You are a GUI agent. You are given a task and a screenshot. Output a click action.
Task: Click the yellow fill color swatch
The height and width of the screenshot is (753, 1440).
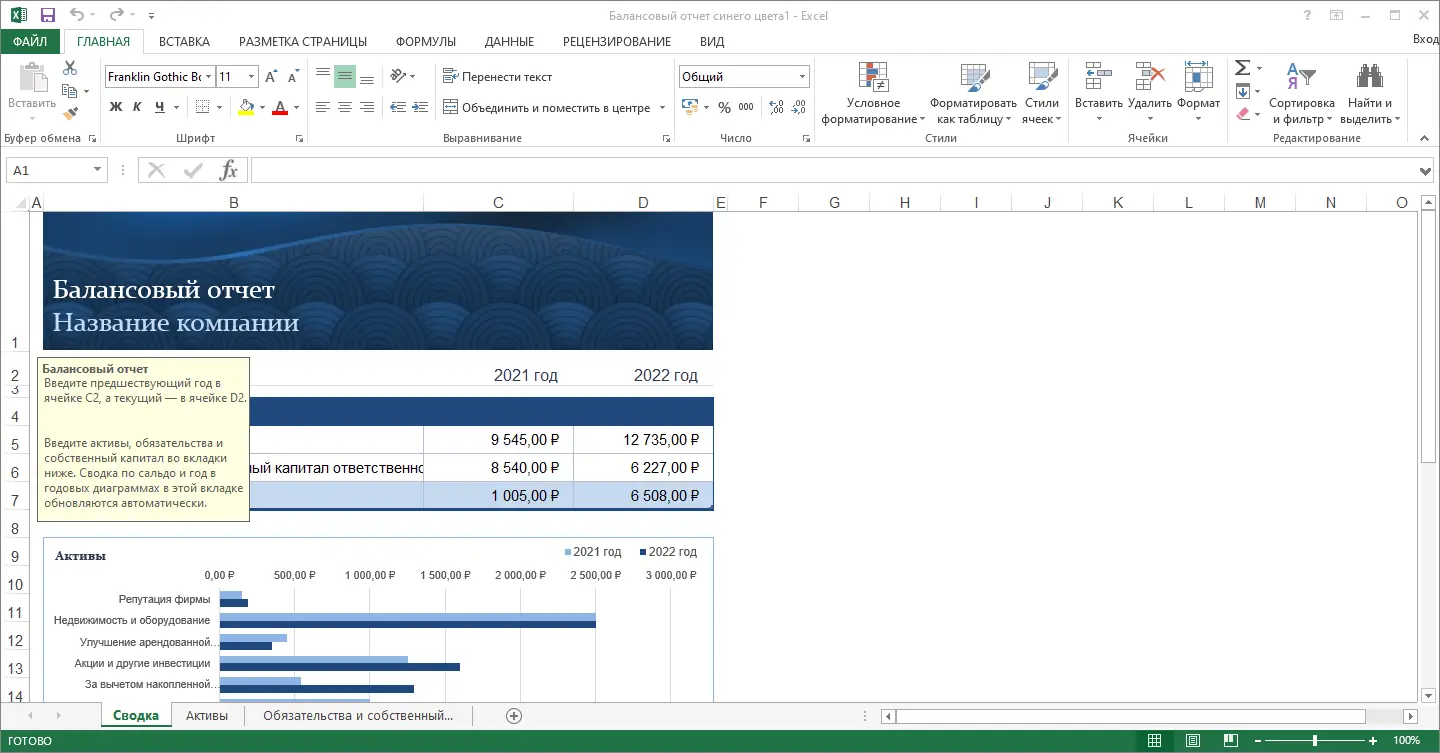pyautogui.click(x=246, y=107)
